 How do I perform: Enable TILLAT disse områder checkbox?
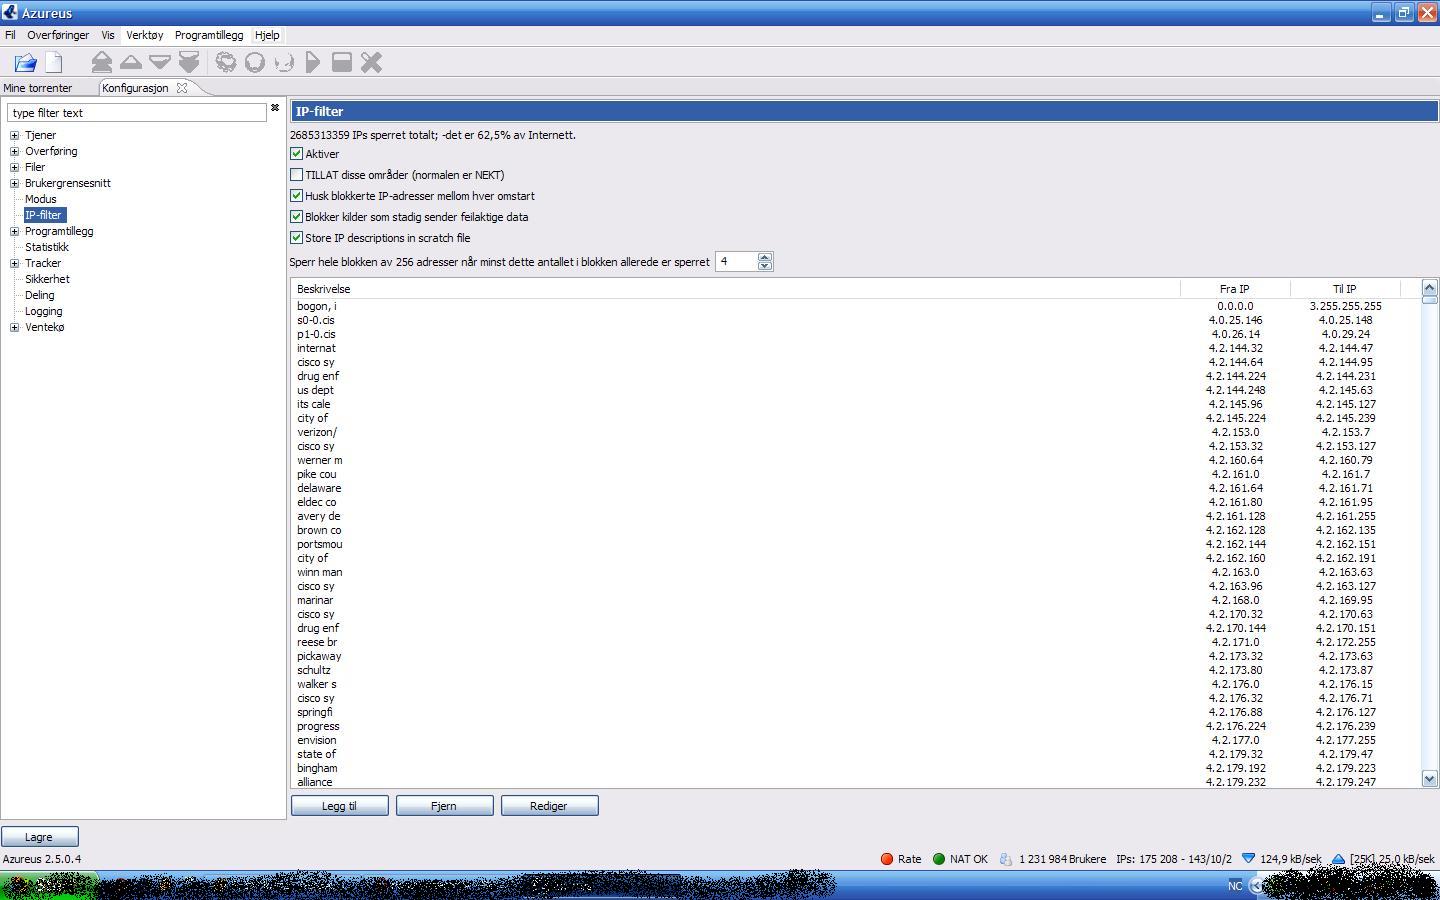tap(296, 175)
